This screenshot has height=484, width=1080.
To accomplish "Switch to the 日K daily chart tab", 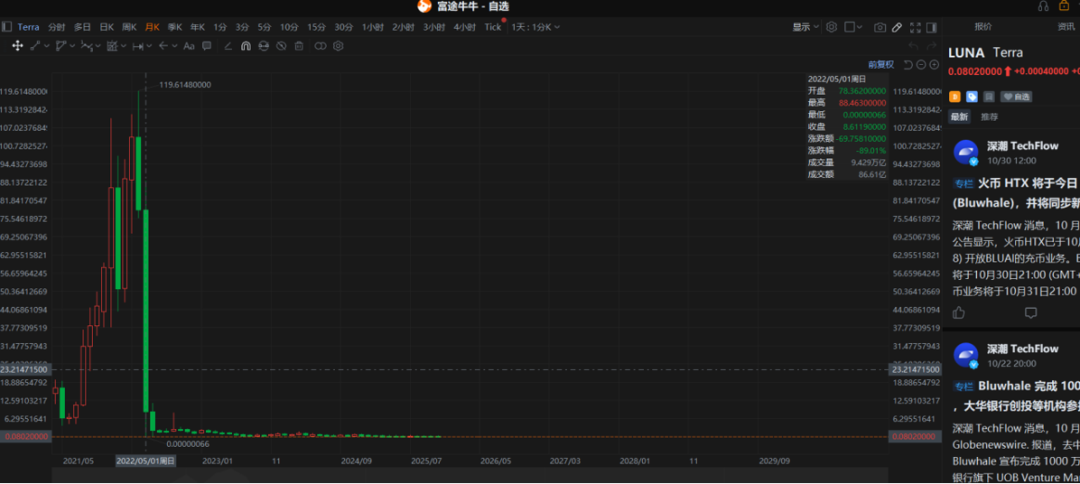I will point(106,27).
